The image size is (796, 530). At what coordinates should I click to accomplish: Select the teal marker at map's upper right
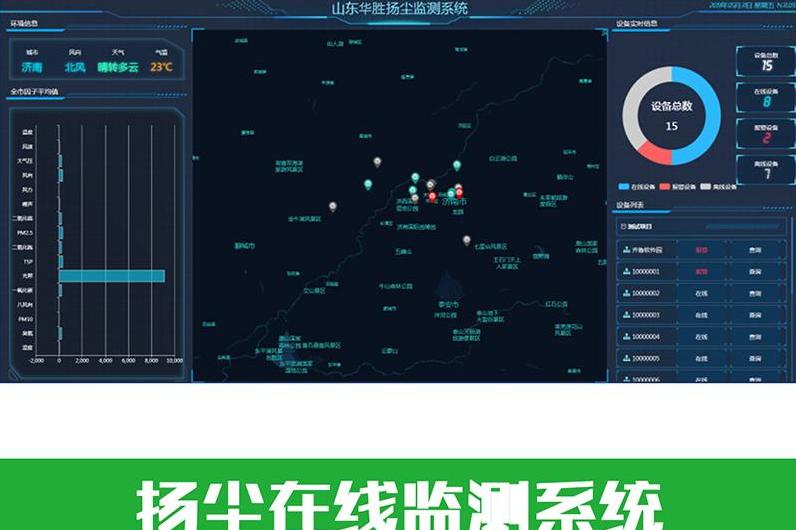pyautogui.click(x=457, y=165)
